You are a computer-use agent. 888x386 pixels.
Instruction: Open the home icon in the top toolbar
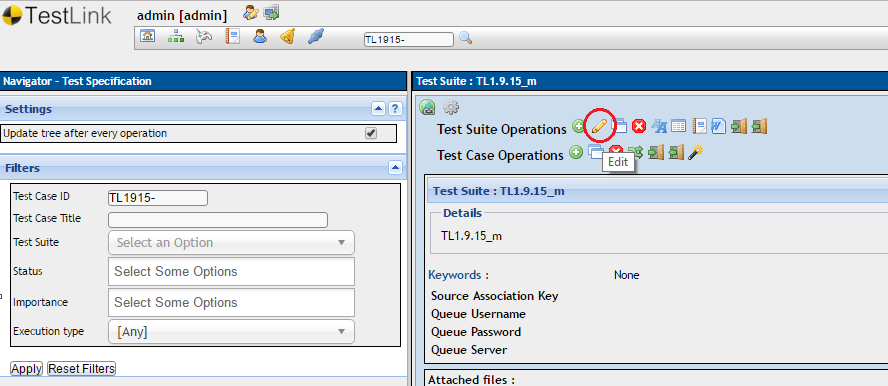147,37
